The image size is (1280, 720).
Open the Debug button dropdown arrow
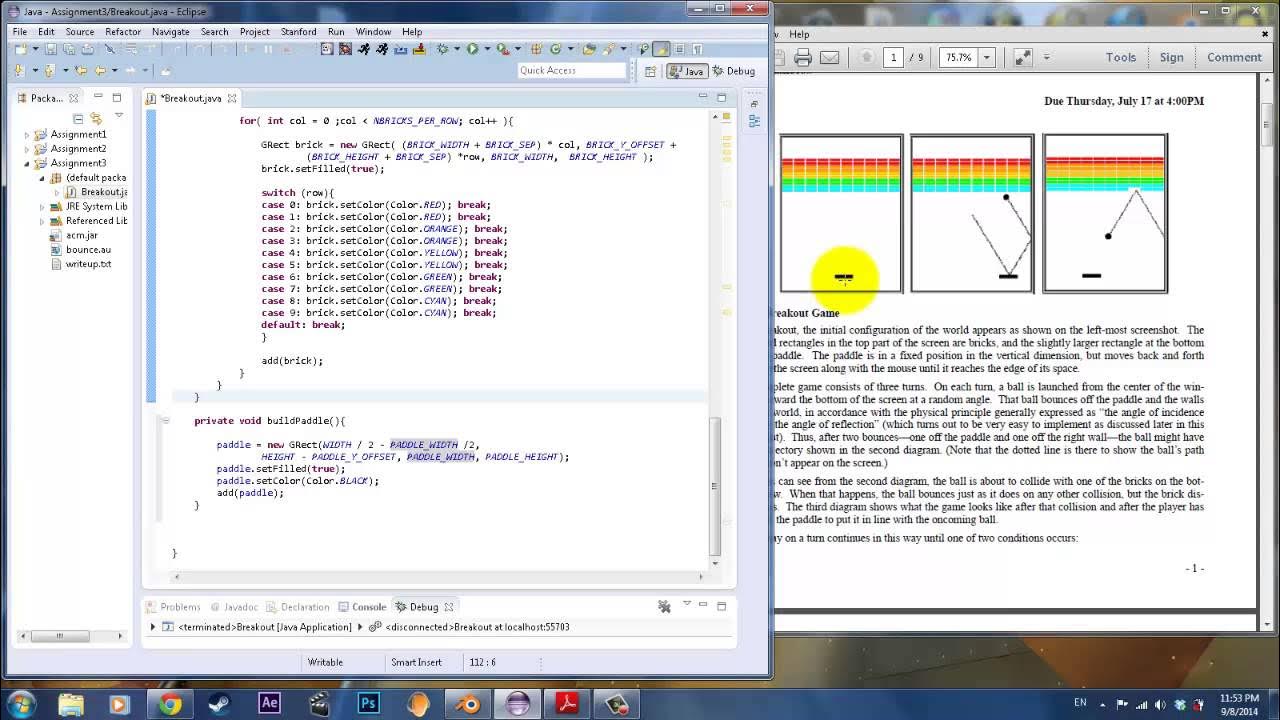click(457, 48)
